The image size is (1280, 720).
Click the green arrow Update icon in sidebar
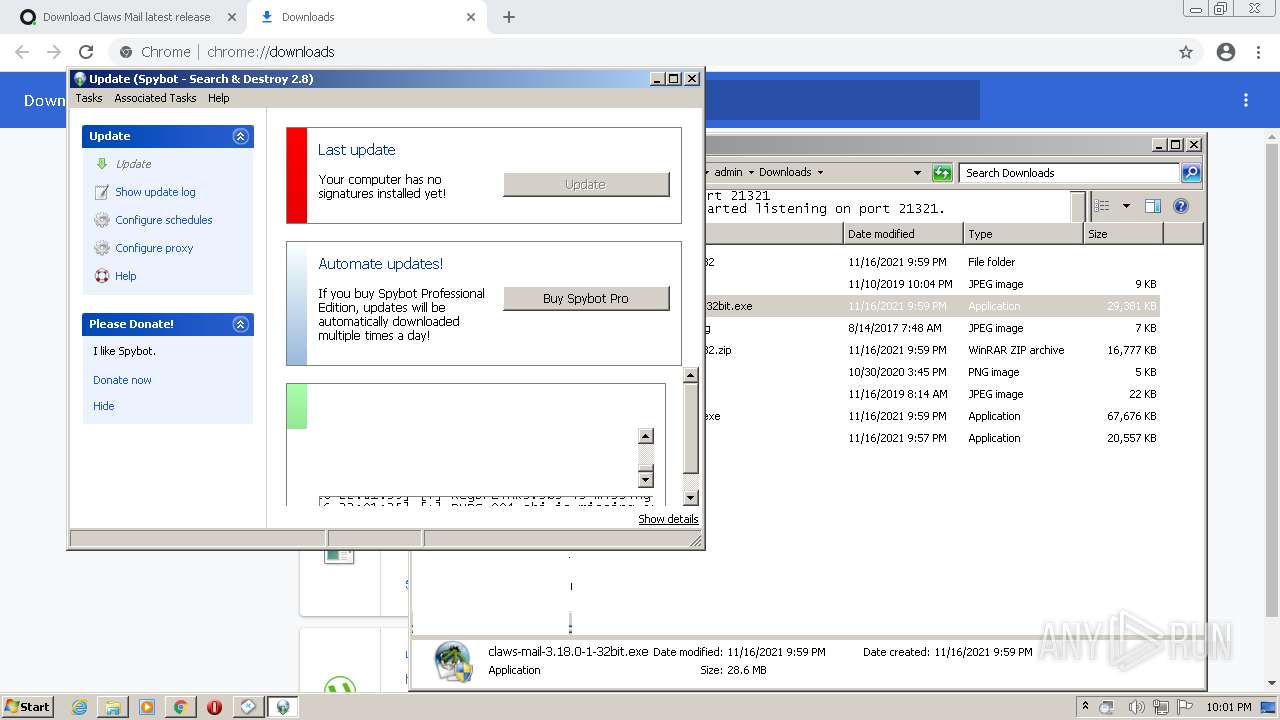101,164
